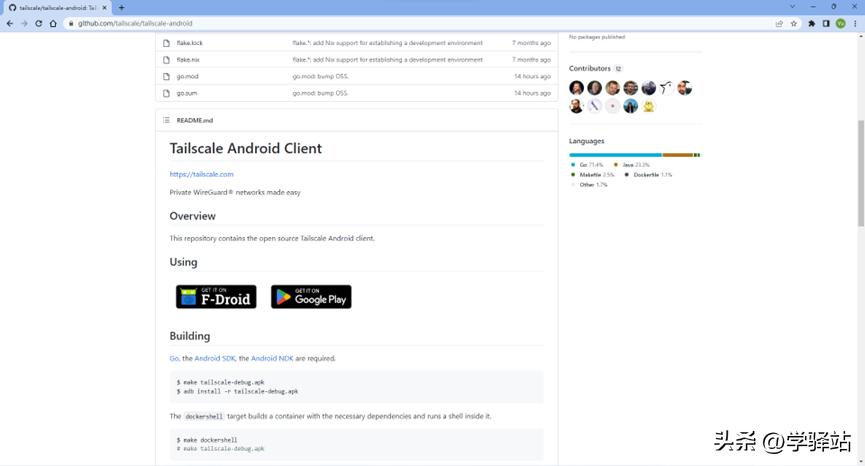The image size is (865, 466).
Task: Select the Dockerfile language entry
Action: point(648,175)
